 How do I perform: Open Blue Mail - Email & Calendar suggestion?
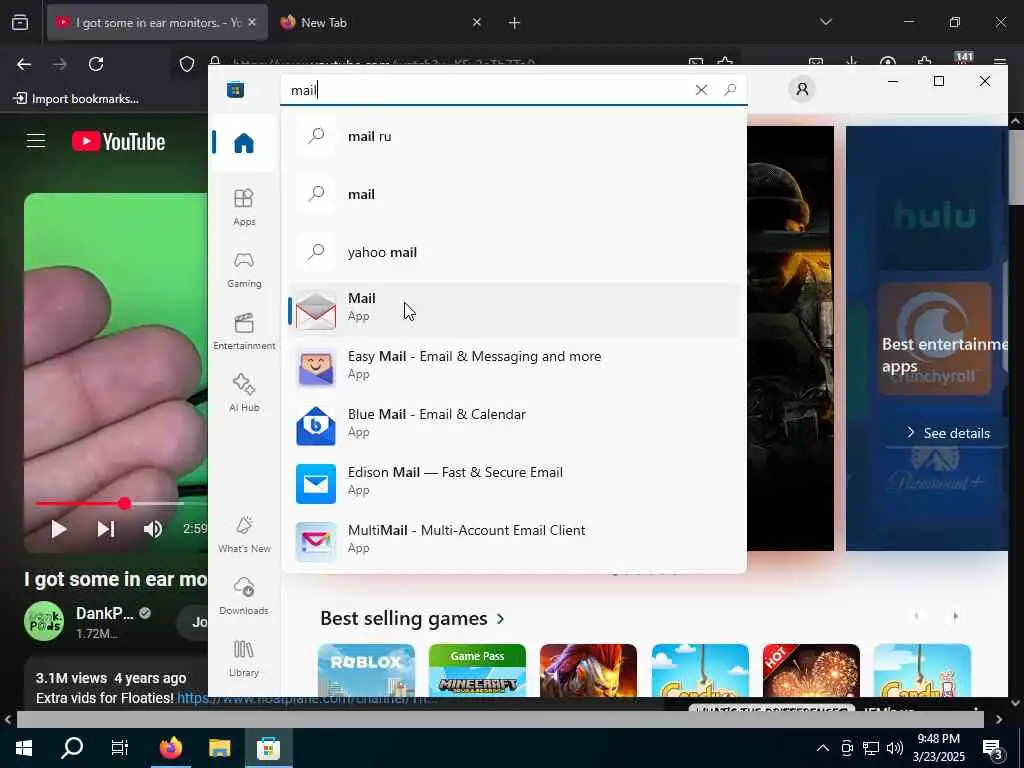(x=513, y=425)
